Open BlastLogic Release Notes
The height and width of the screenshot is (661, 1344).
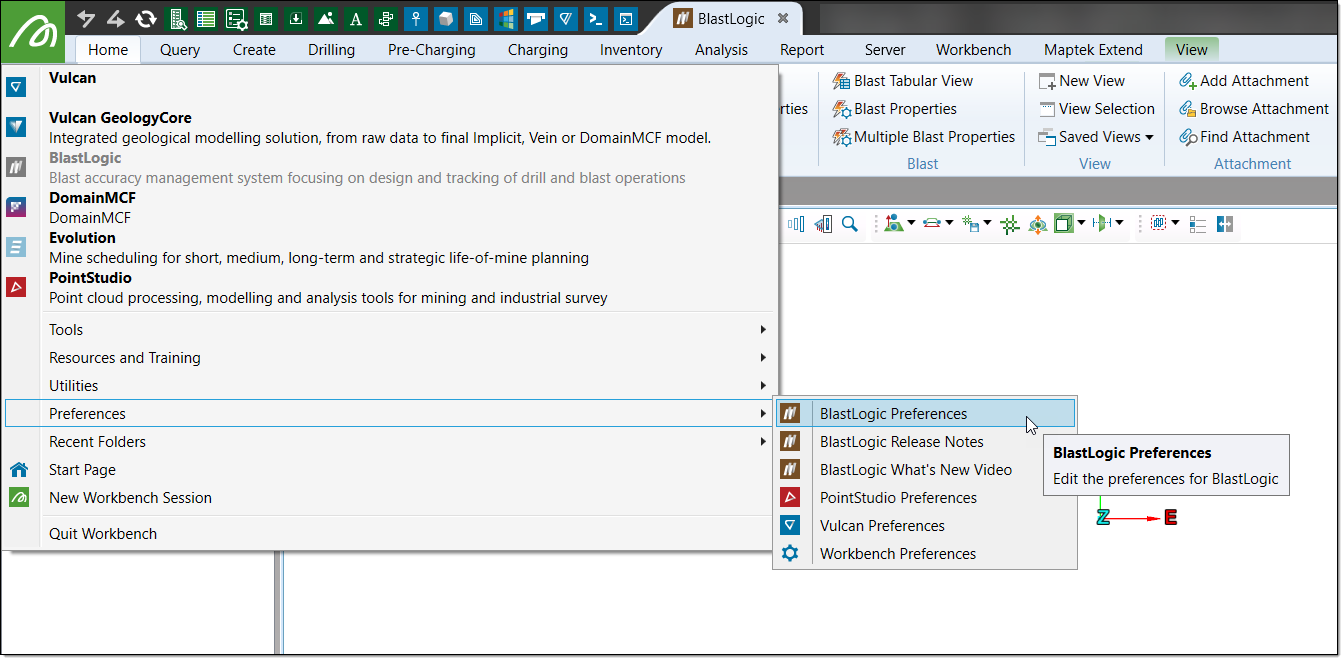click(x=926, y=442)
